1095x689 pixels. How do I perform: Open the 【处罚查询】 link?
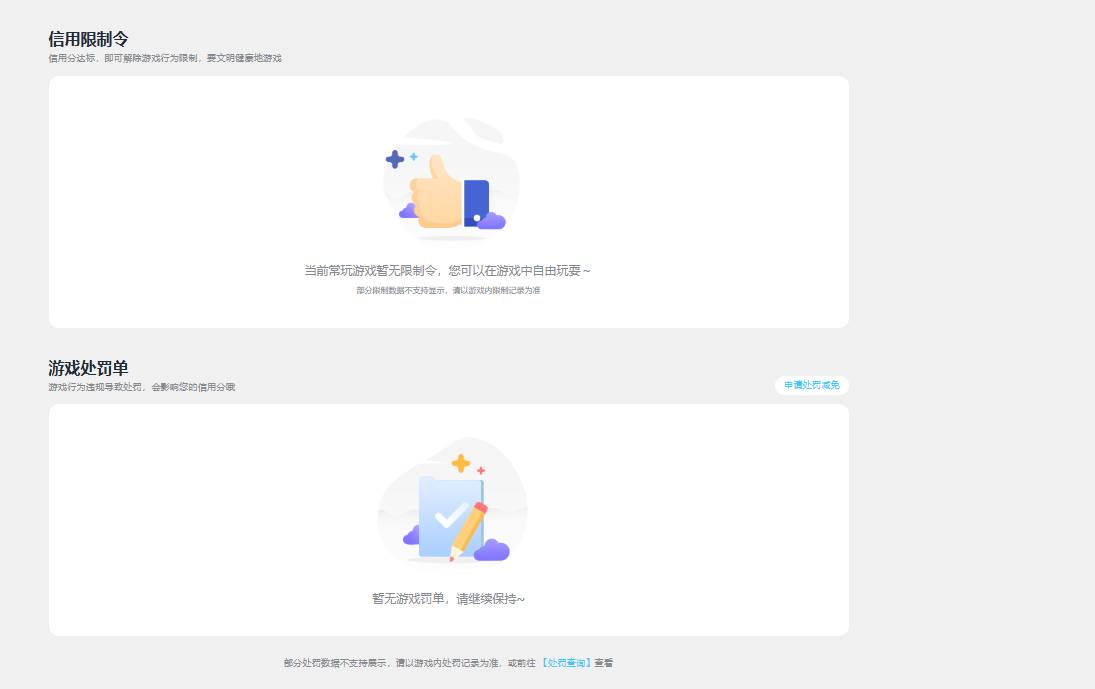pos(566,663)
